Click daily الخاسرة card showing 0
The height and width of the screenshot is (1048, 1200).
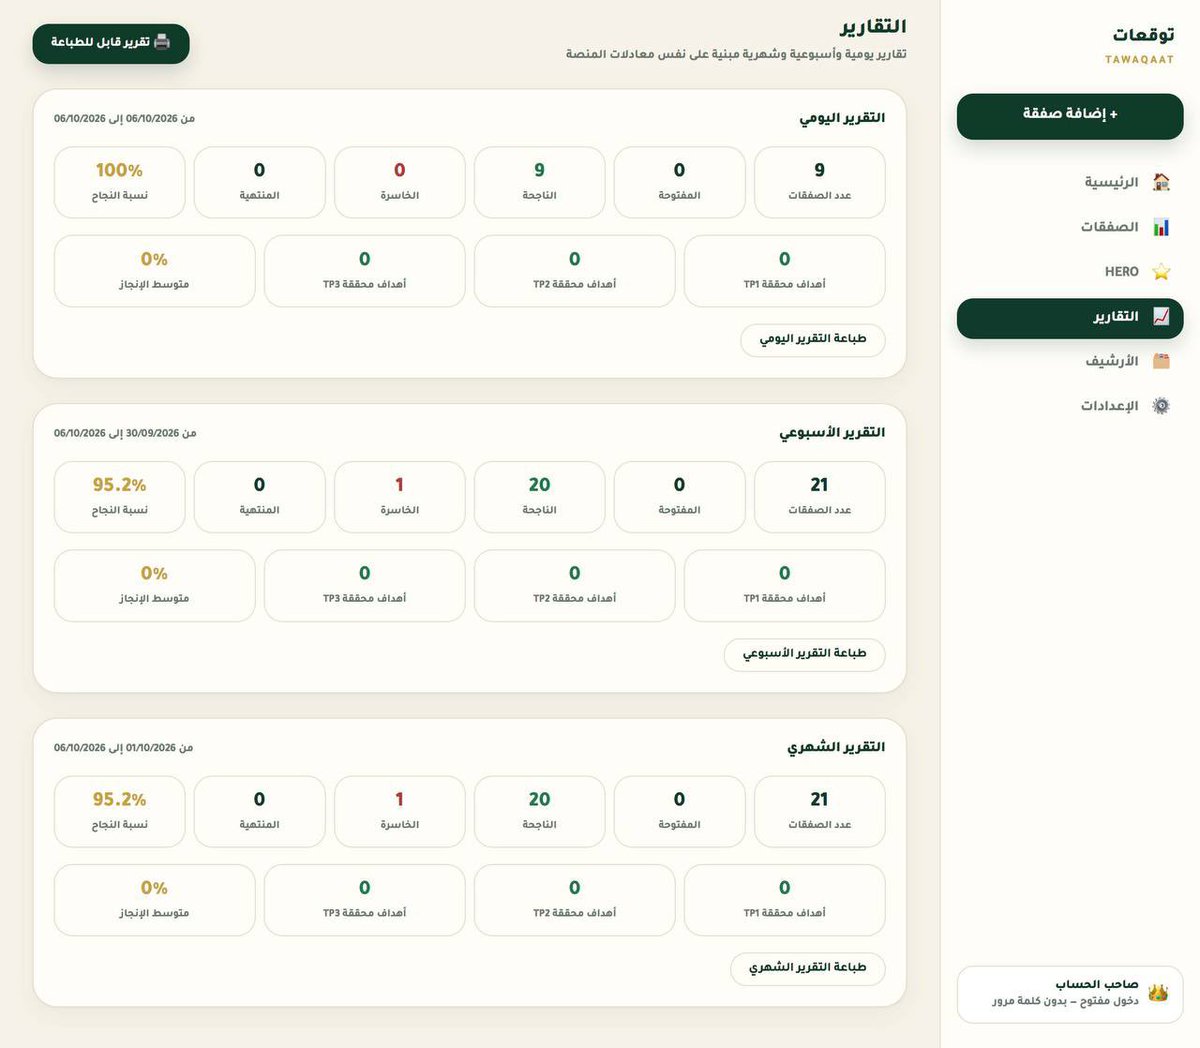tap(399, 182)
